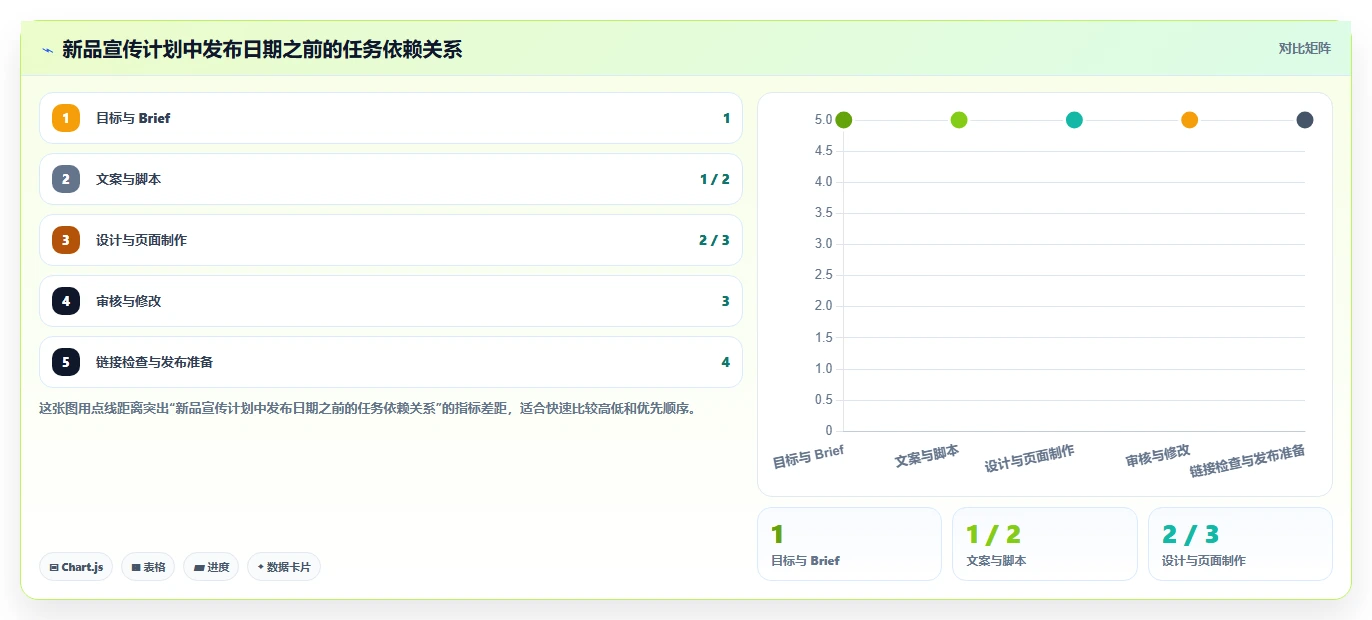Viewport: 1372px width, 620px height.
Task: Click the lightning icon beside the title
Action: coord(47,50)
